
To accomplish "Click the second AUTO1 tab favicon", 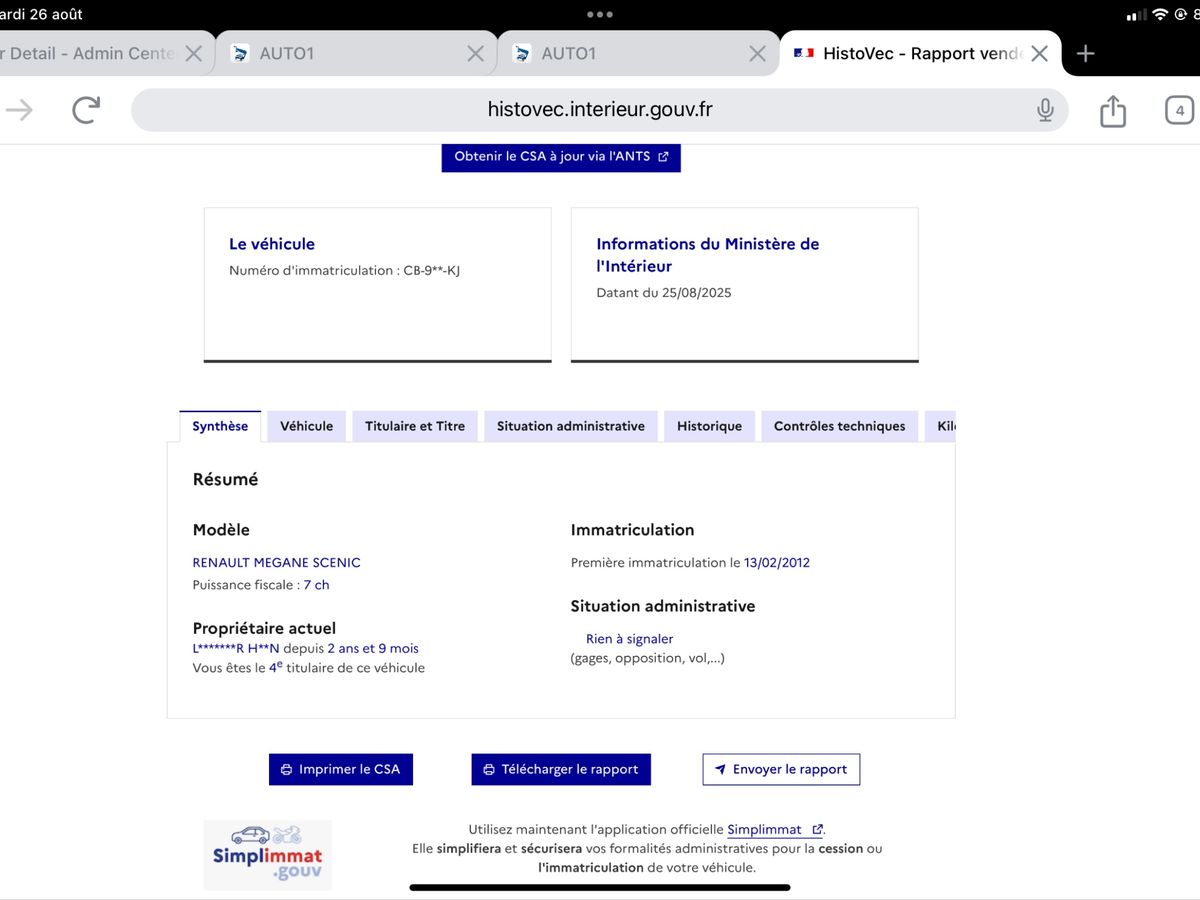I will point(522,54).
